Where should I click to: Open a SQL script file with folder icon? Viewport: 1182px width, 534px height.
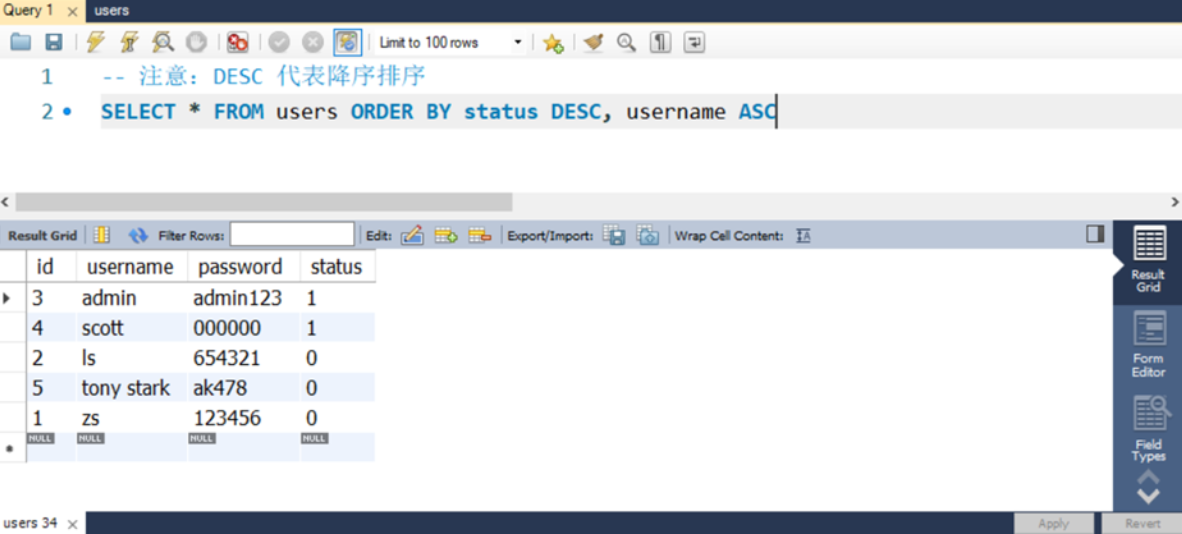tap(20, 42)
